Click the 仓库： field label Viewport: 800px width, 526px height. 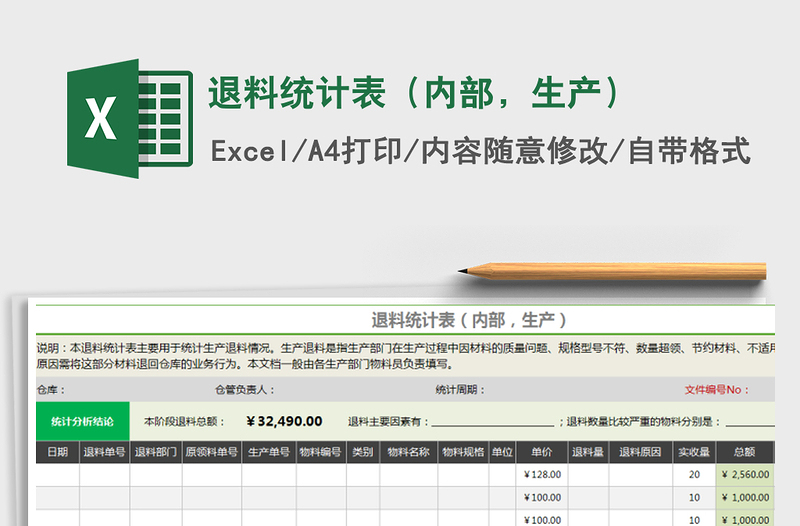coord(51,390)
